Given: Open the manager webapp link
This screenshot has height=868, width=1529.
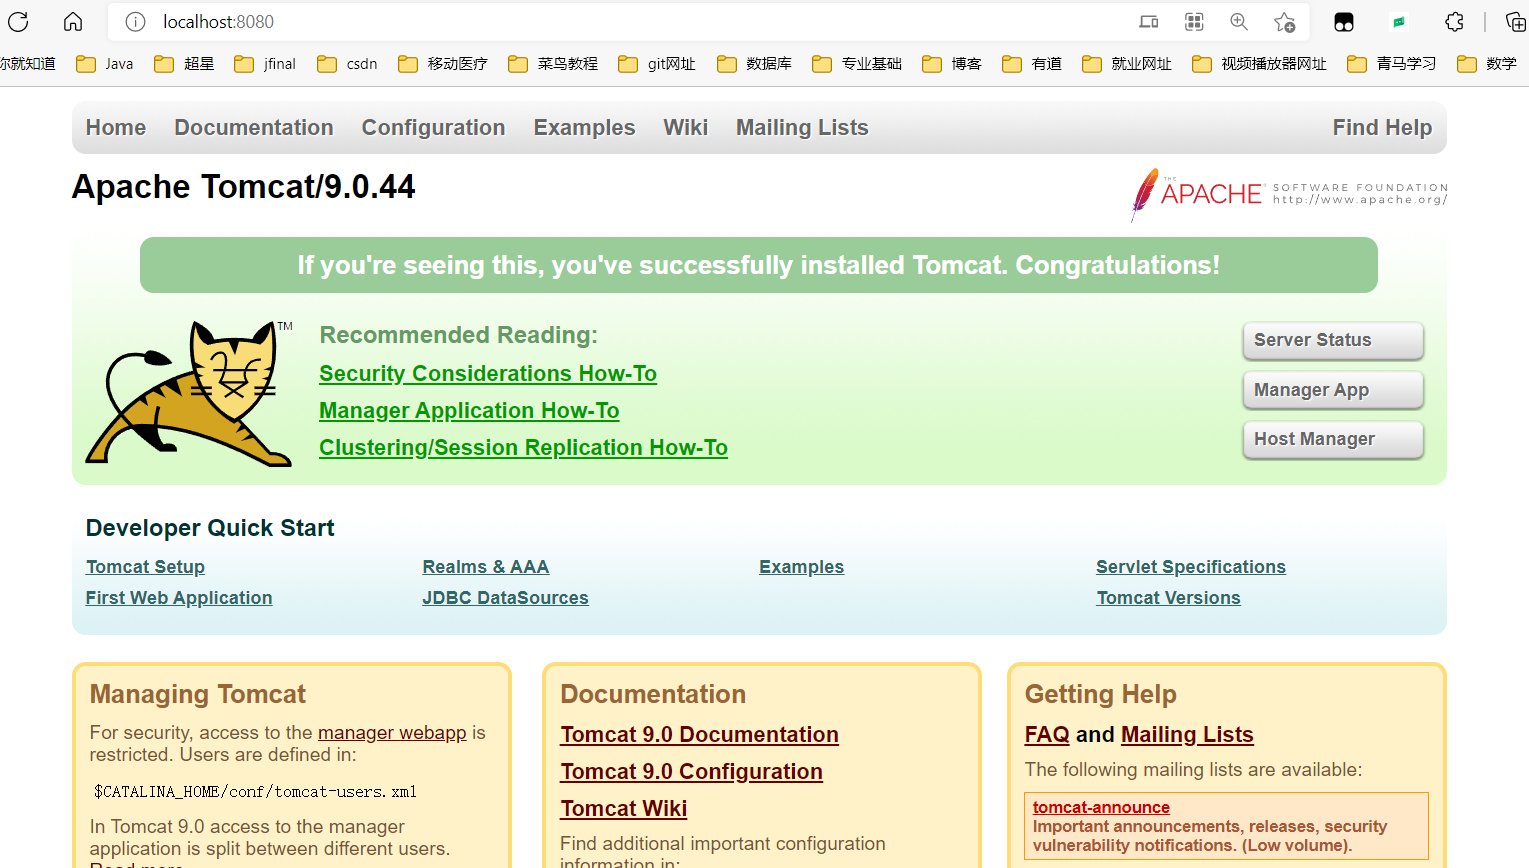Looking at the screenshot, I should click(x=392, y=733).
